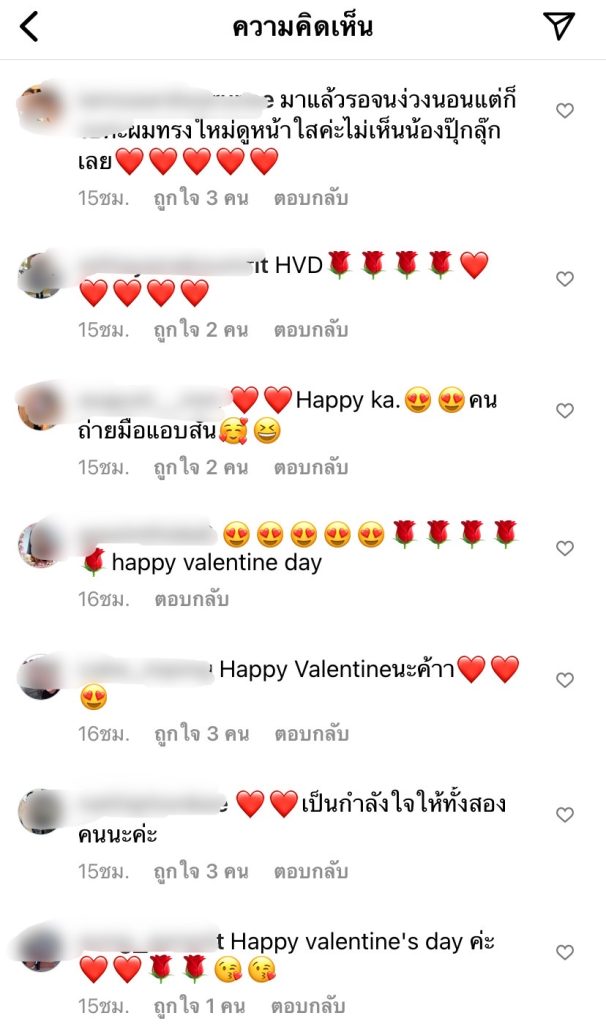The height and width of the screenshot is (1024, 606).
Task: View 3 likes on first comment
Action: tap(201, 198)
